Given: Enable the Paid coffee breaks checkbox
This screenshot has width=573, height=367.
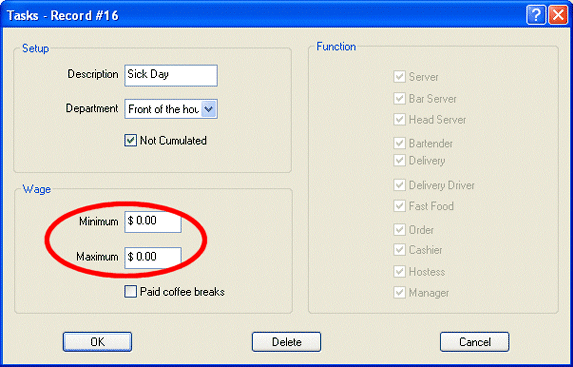Looking at the screenshot, I should (130, 292).
